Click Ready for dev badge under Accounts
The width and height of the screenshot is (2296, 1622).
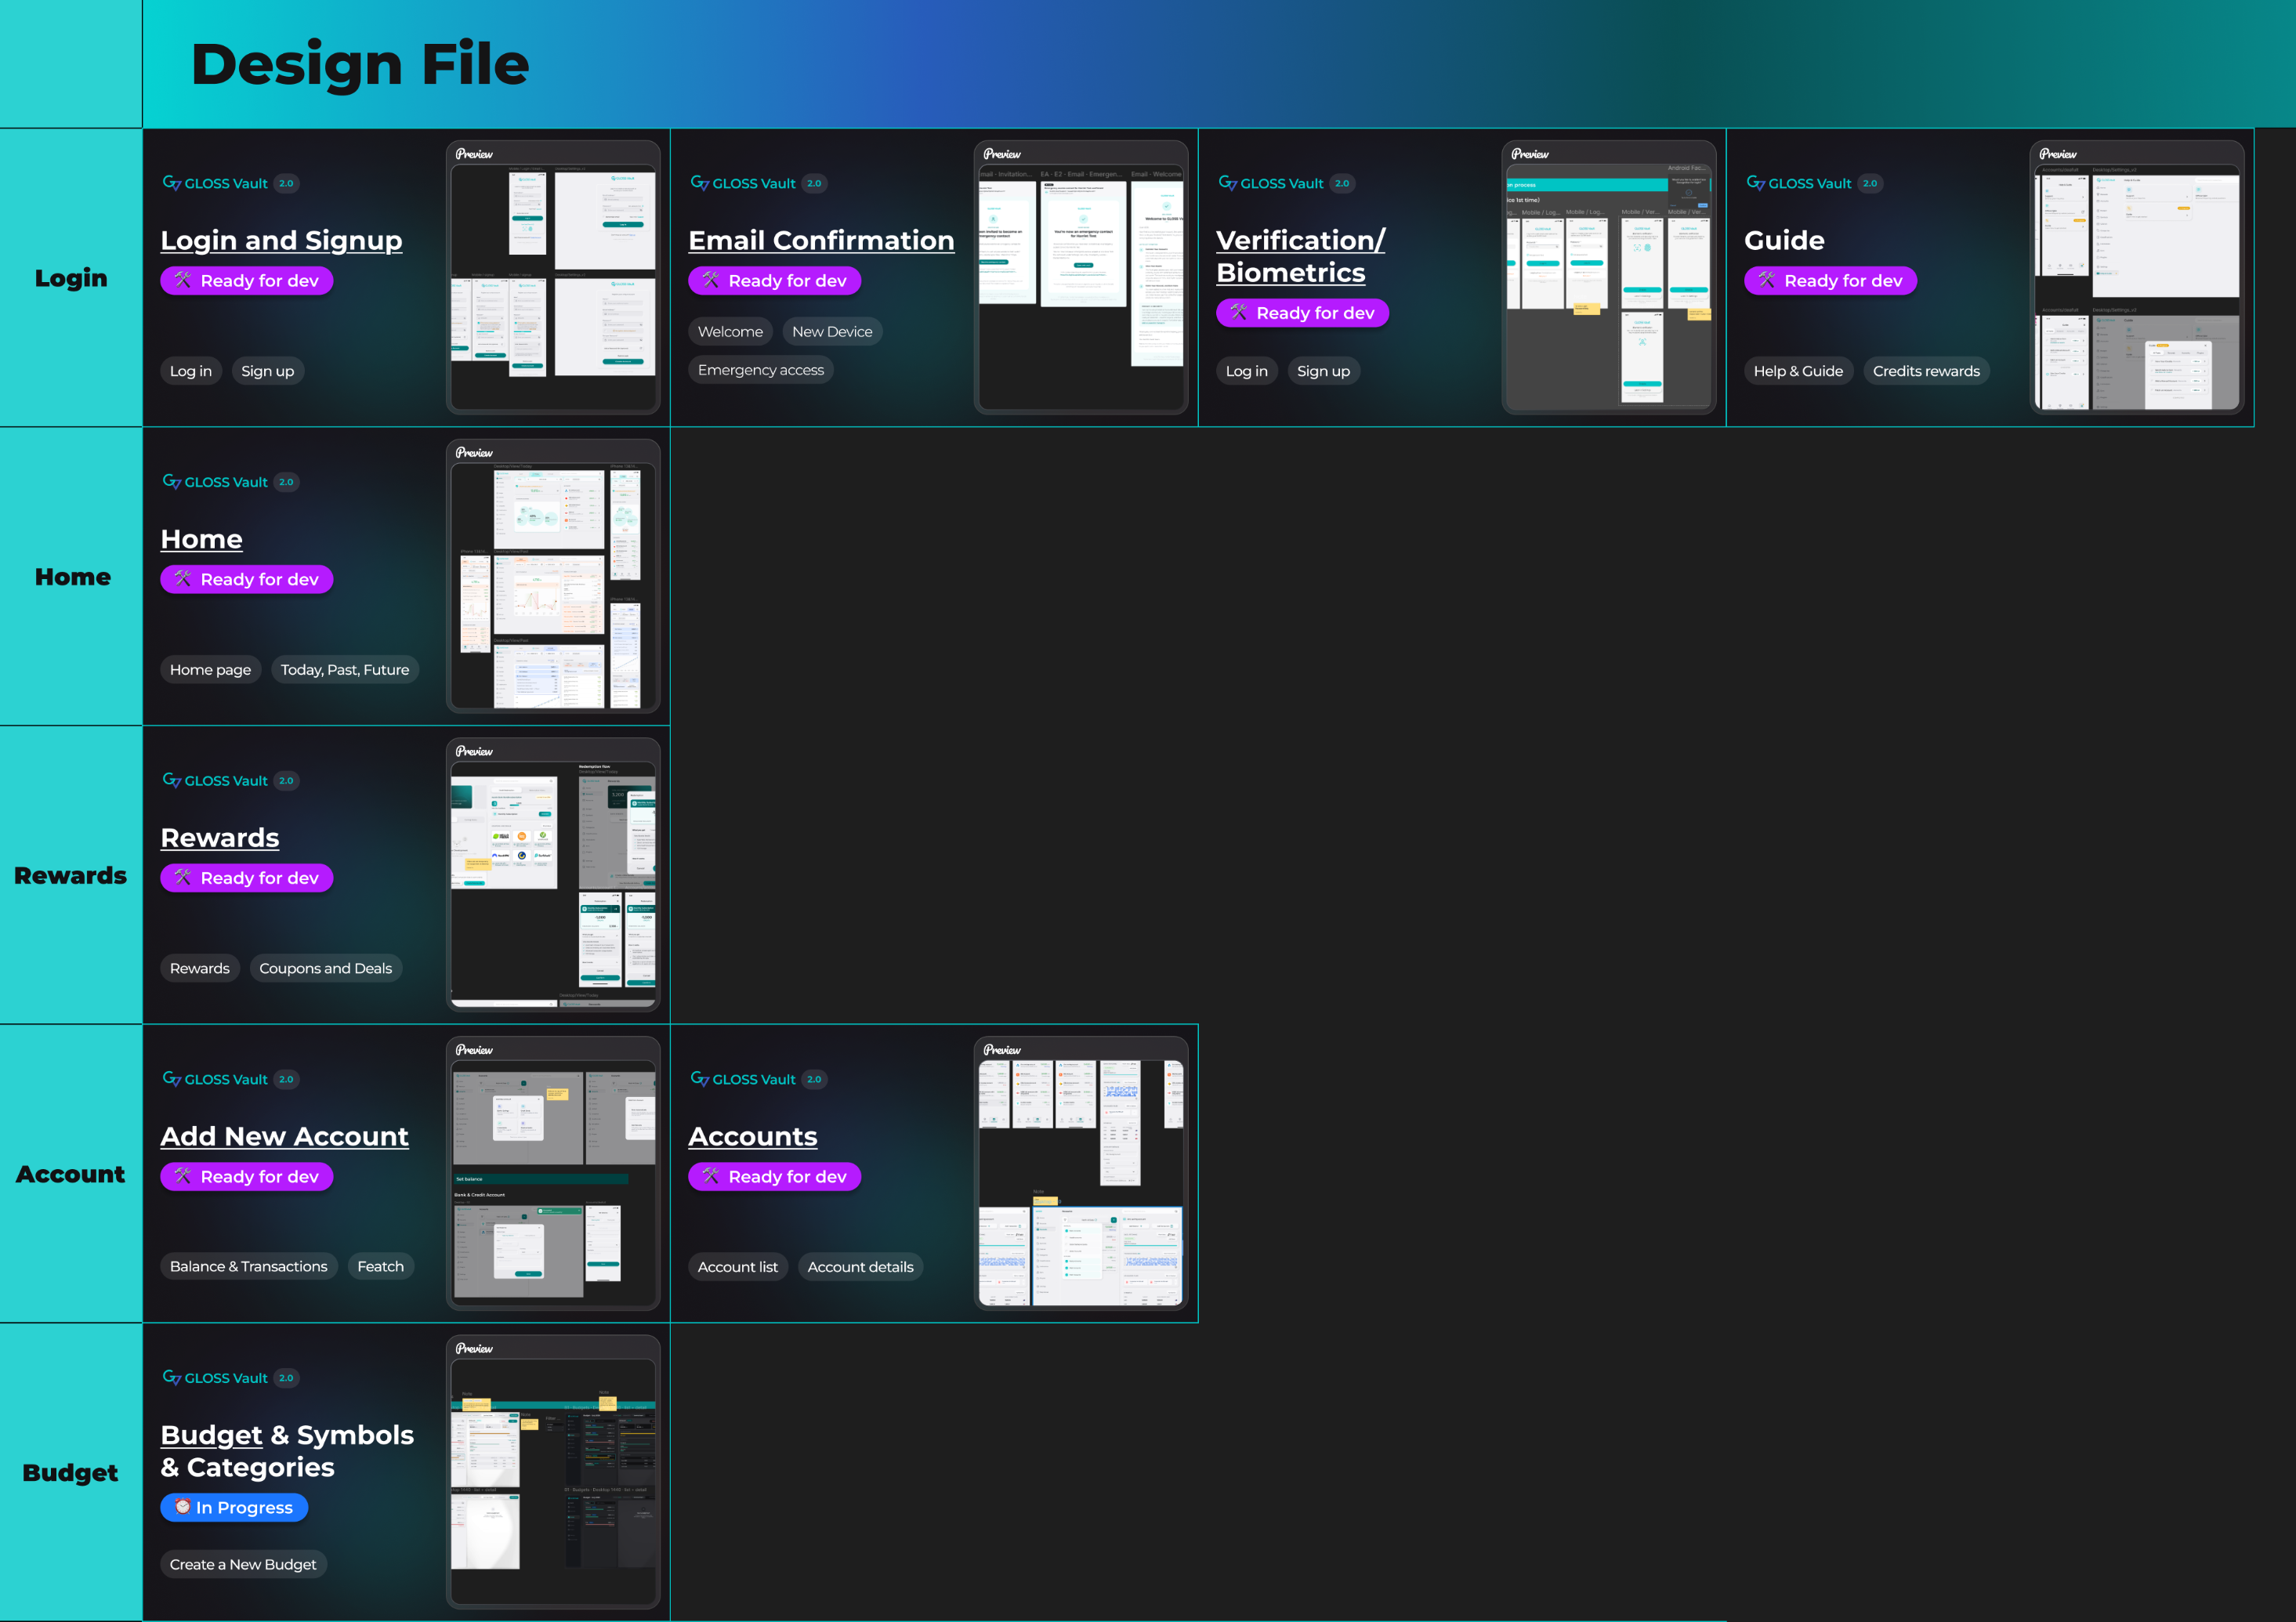pyautogui.click(x=775, y=1177)
